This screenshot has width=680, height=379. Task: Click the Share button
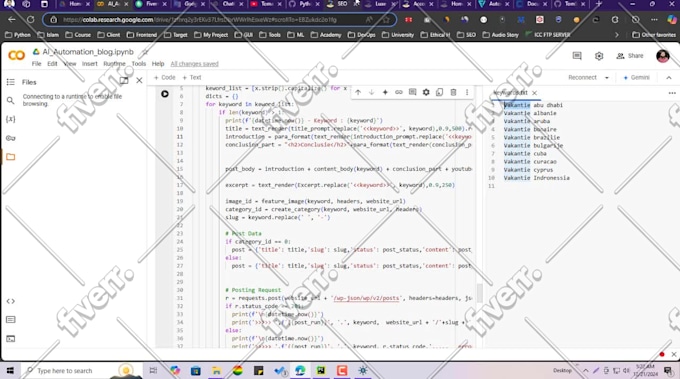click(630, 56)
